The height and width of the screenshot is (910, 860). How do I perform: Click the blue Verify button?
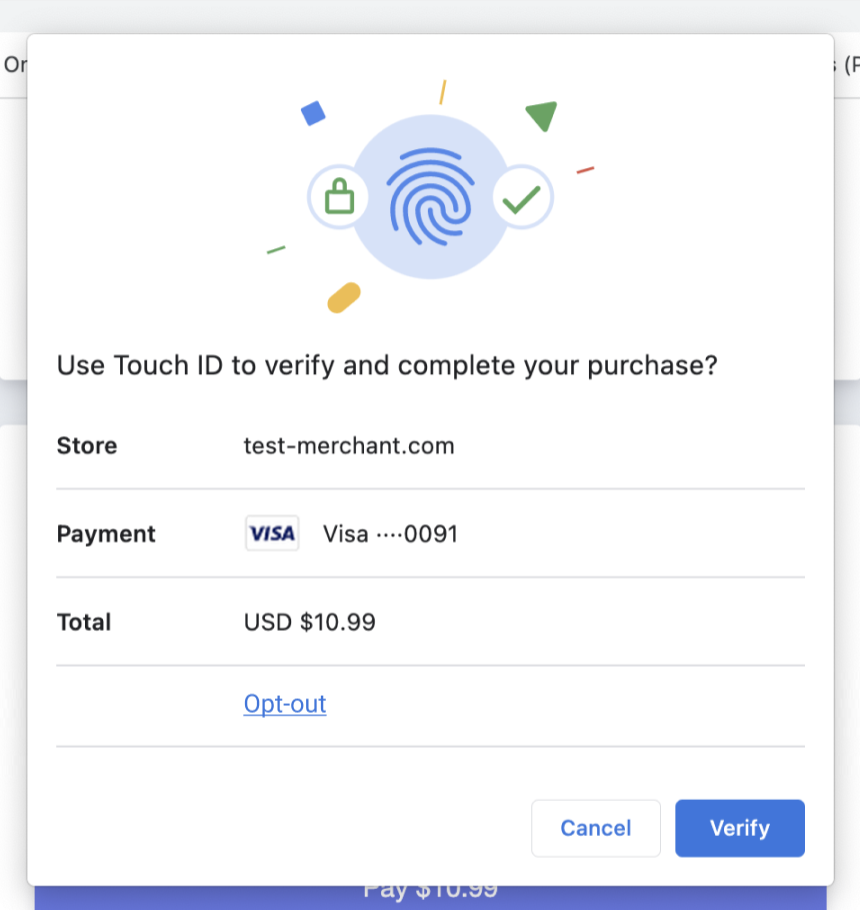coord(739,828)
